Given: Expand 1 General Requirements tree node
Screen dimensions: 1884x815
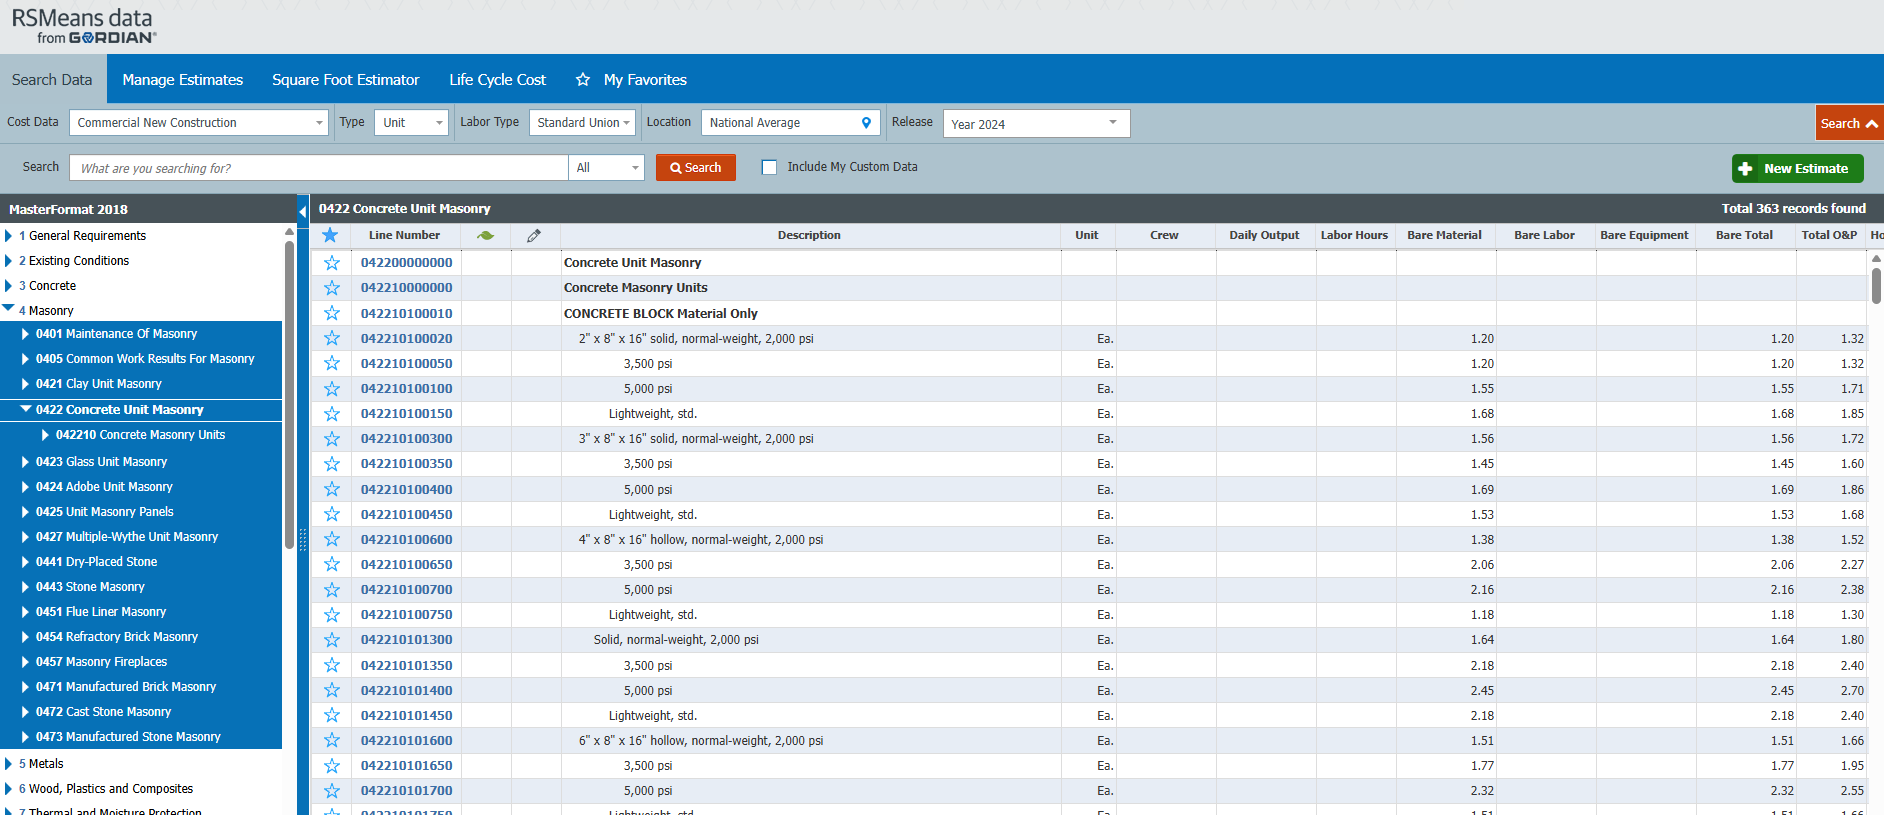Looking at the screenshot, I should tap(9, 236).
